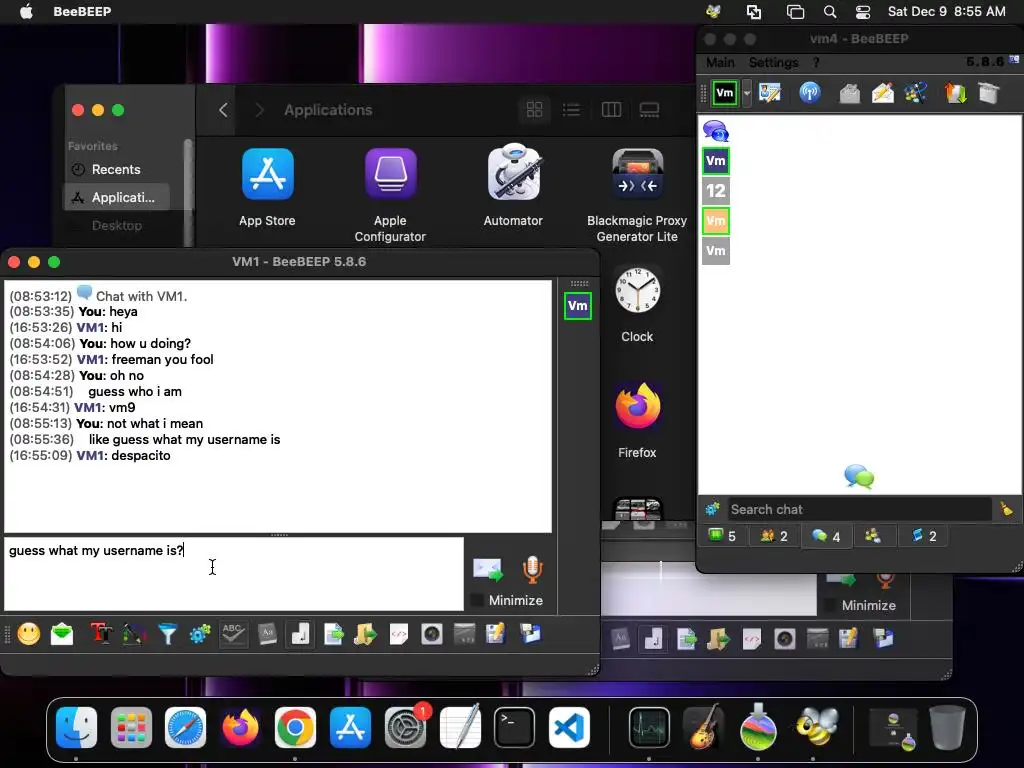Switch Finder to gallery view
This screenshot has width=1024, height=768.
point(649,110)
